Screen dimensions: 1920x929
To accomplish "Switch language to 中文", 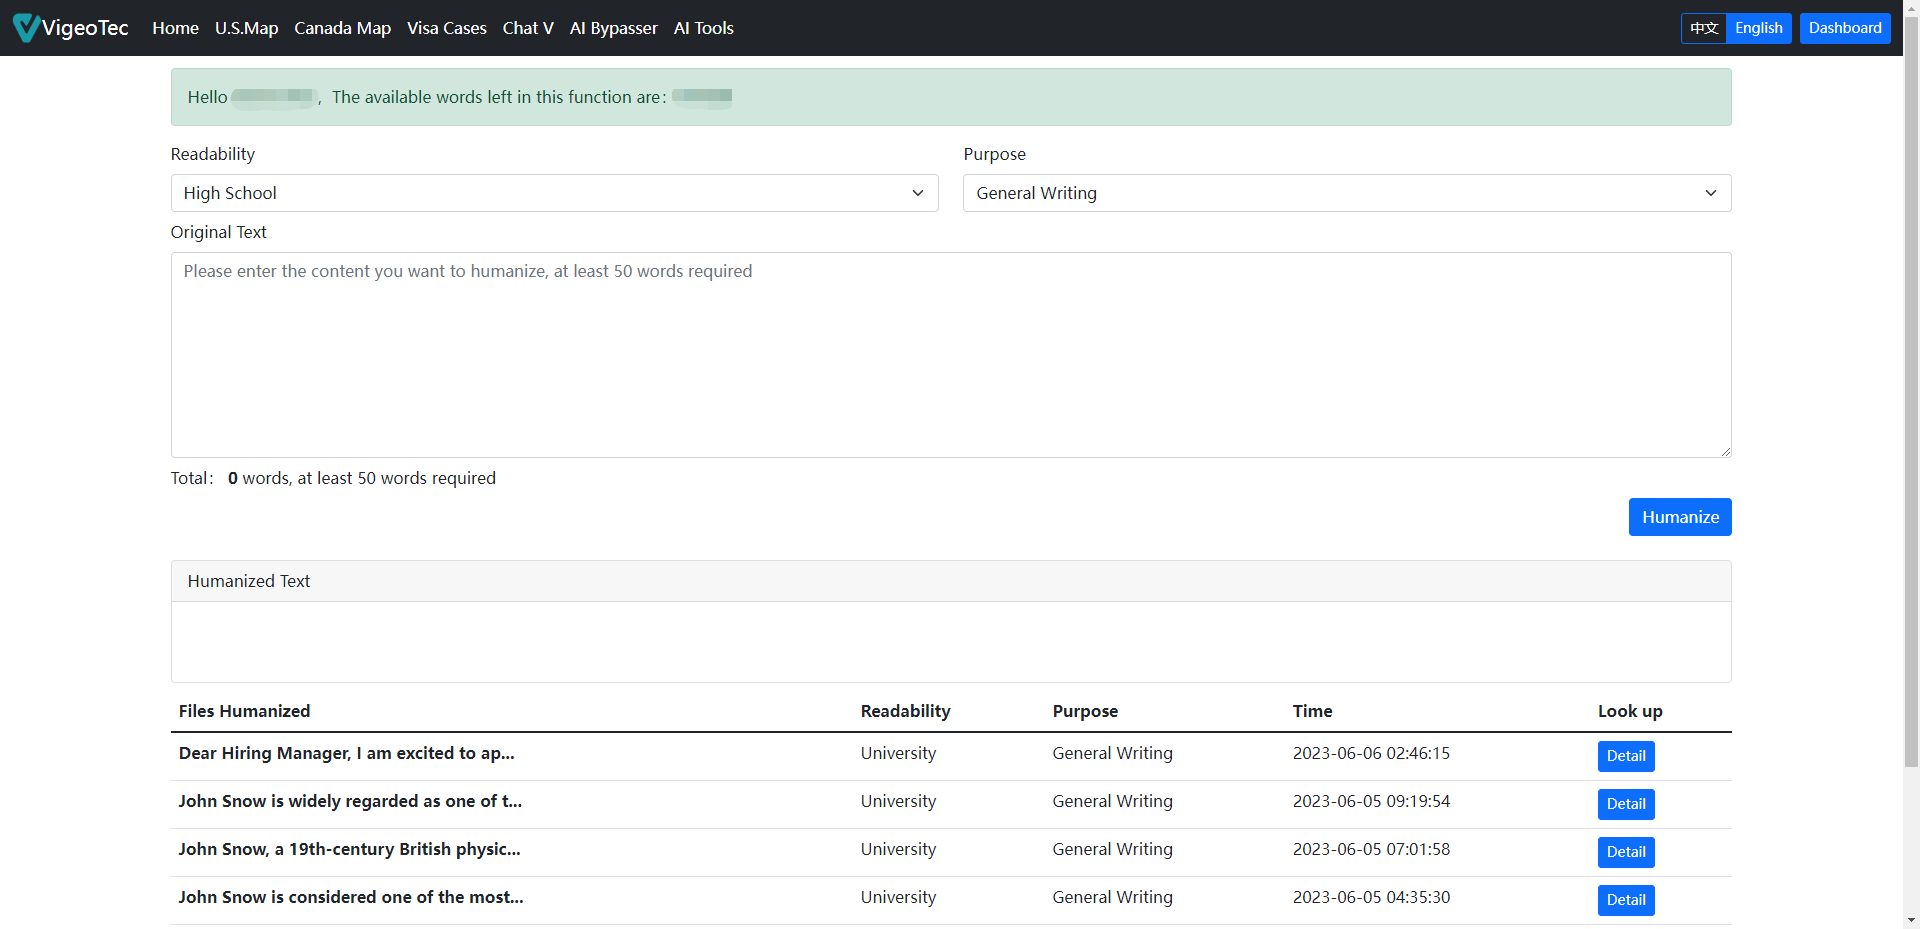I will click(x=1703, y=28).
